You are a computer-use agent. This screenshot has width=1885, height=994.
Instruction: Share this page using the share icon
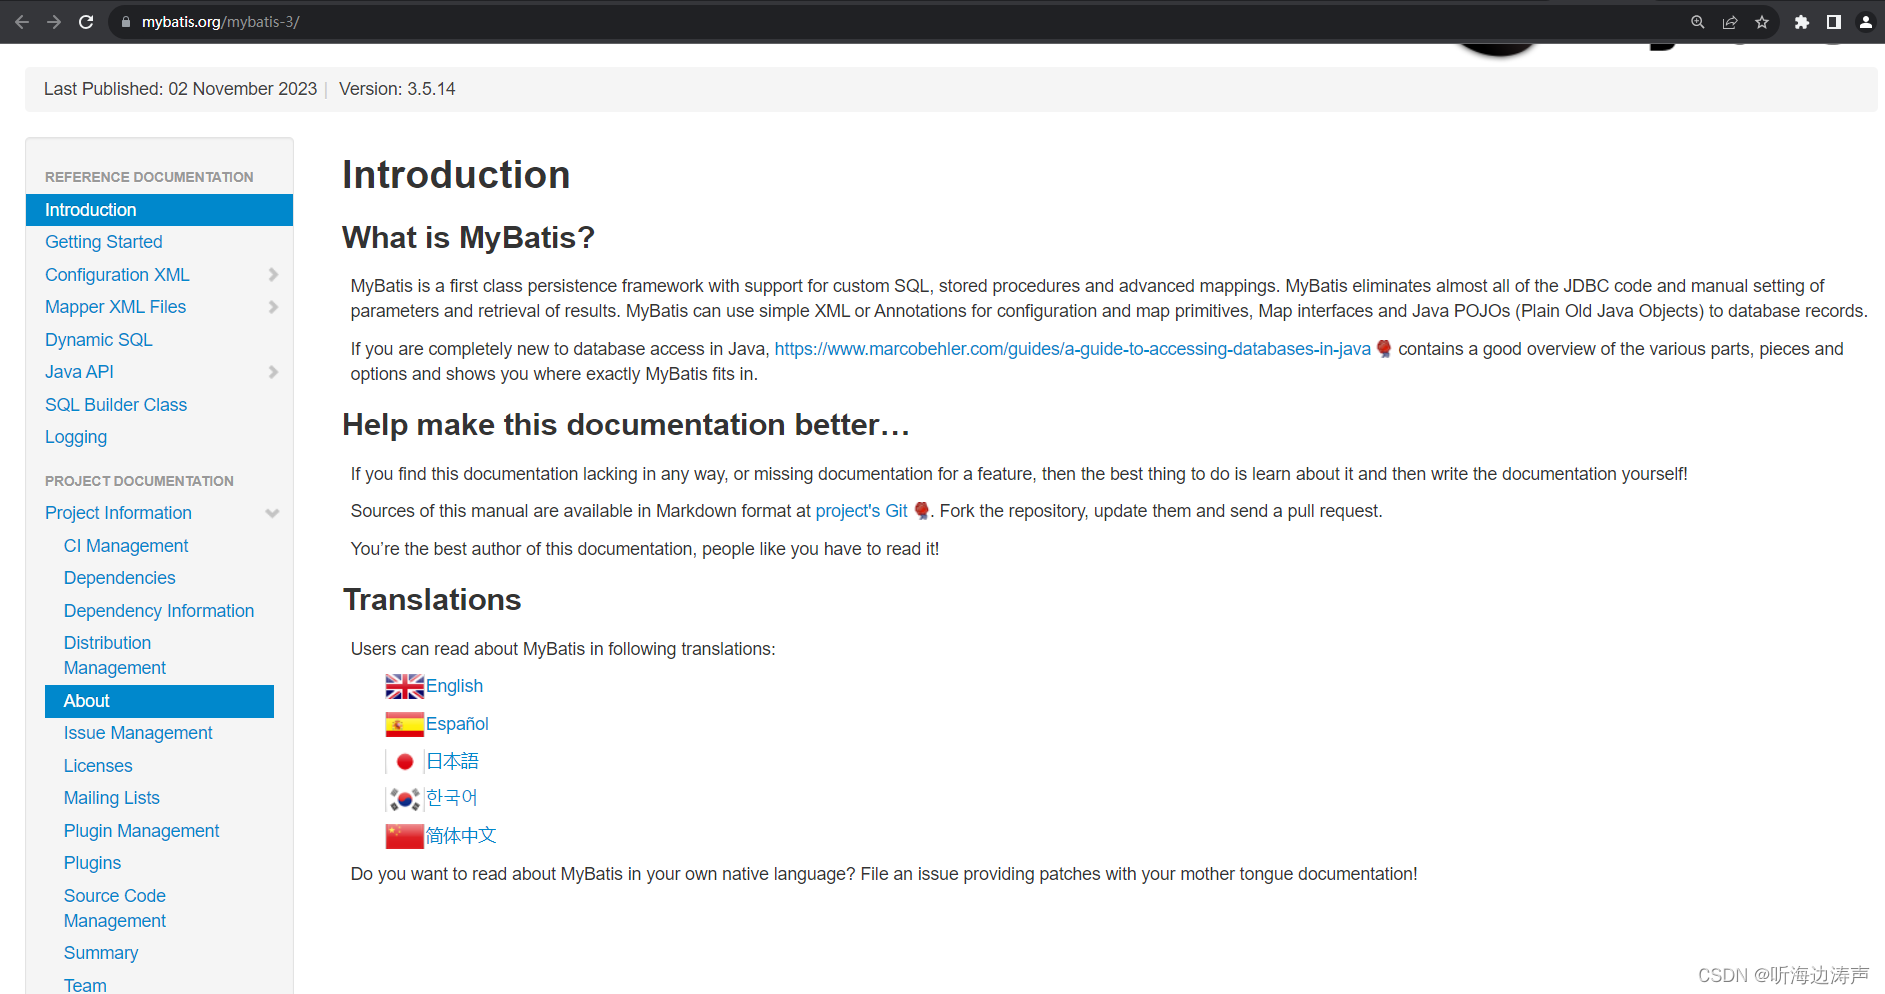[1730, 22]
